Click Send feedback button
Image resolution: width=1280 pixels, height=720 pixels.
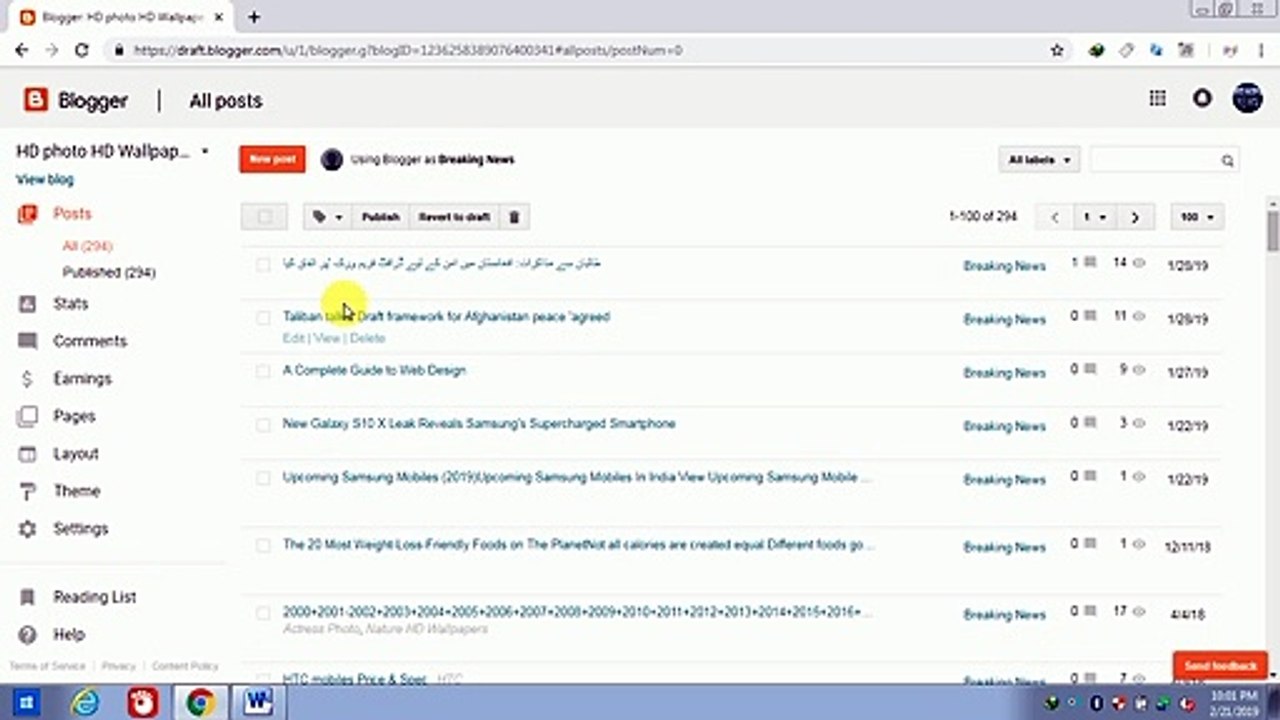coord(1220,666)
